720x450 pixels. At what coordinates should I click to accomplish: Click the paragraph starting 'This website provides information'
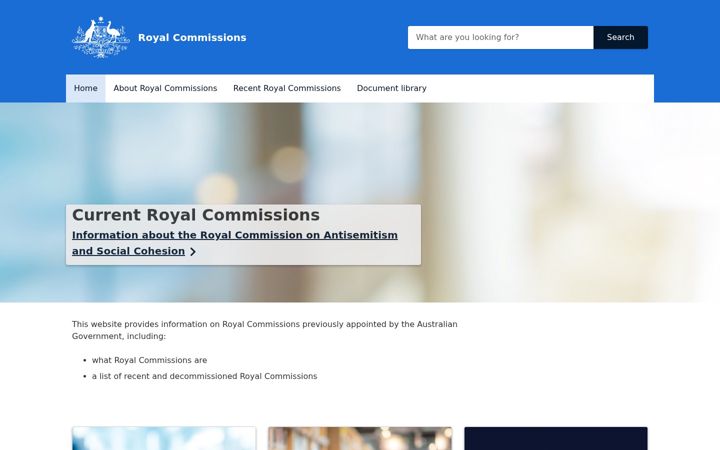(264, 330)
